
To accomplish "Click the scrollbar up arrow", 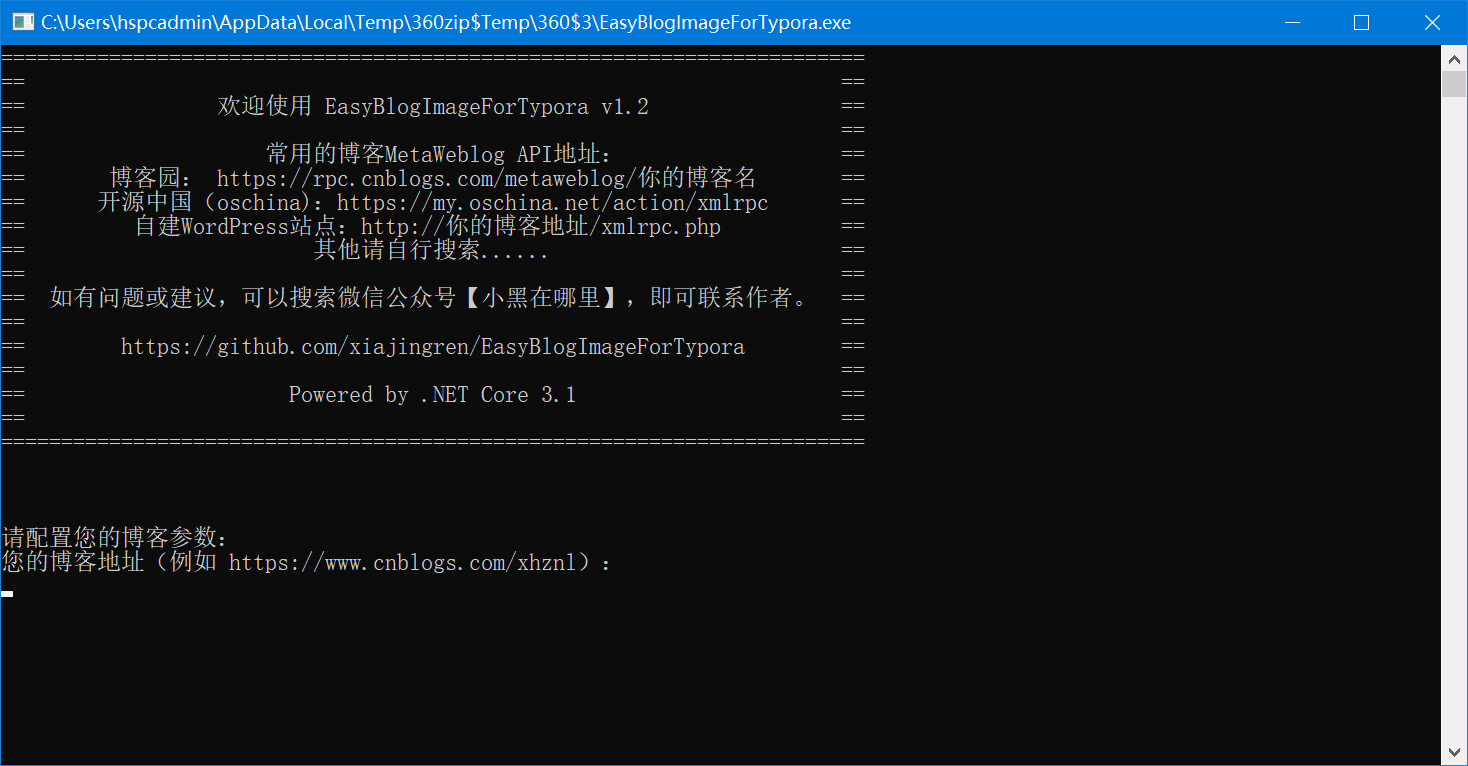I will click(x=1454, y=57).
